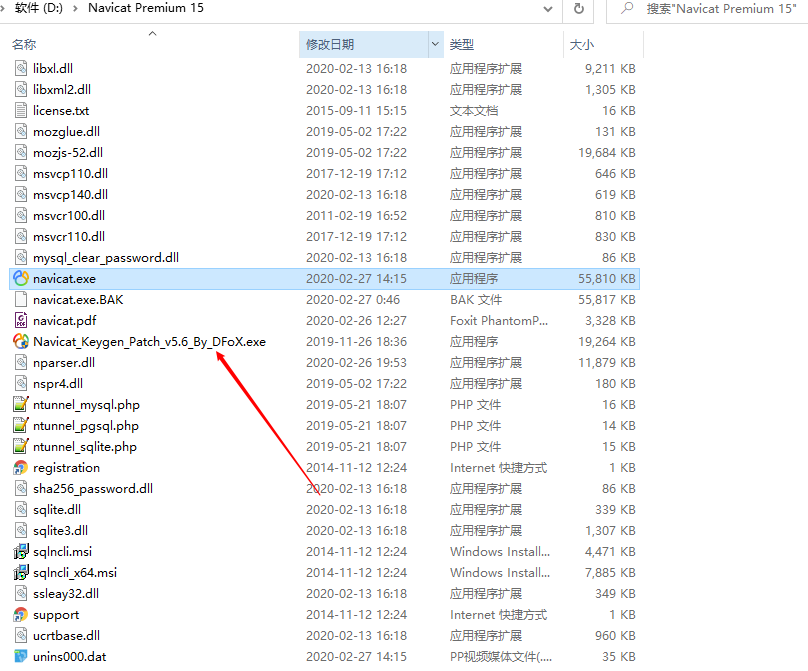Image resolution: width=808 pixels, height=671 pixels.
Task: Click the search magnifier icon
Action: (x=627, y=8)
